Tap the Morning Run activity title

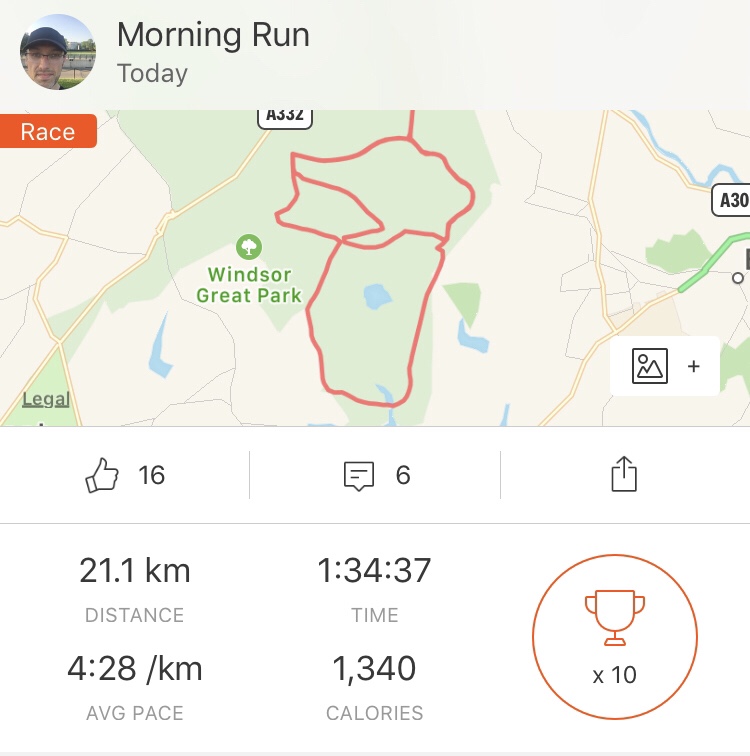coord(213,35)
